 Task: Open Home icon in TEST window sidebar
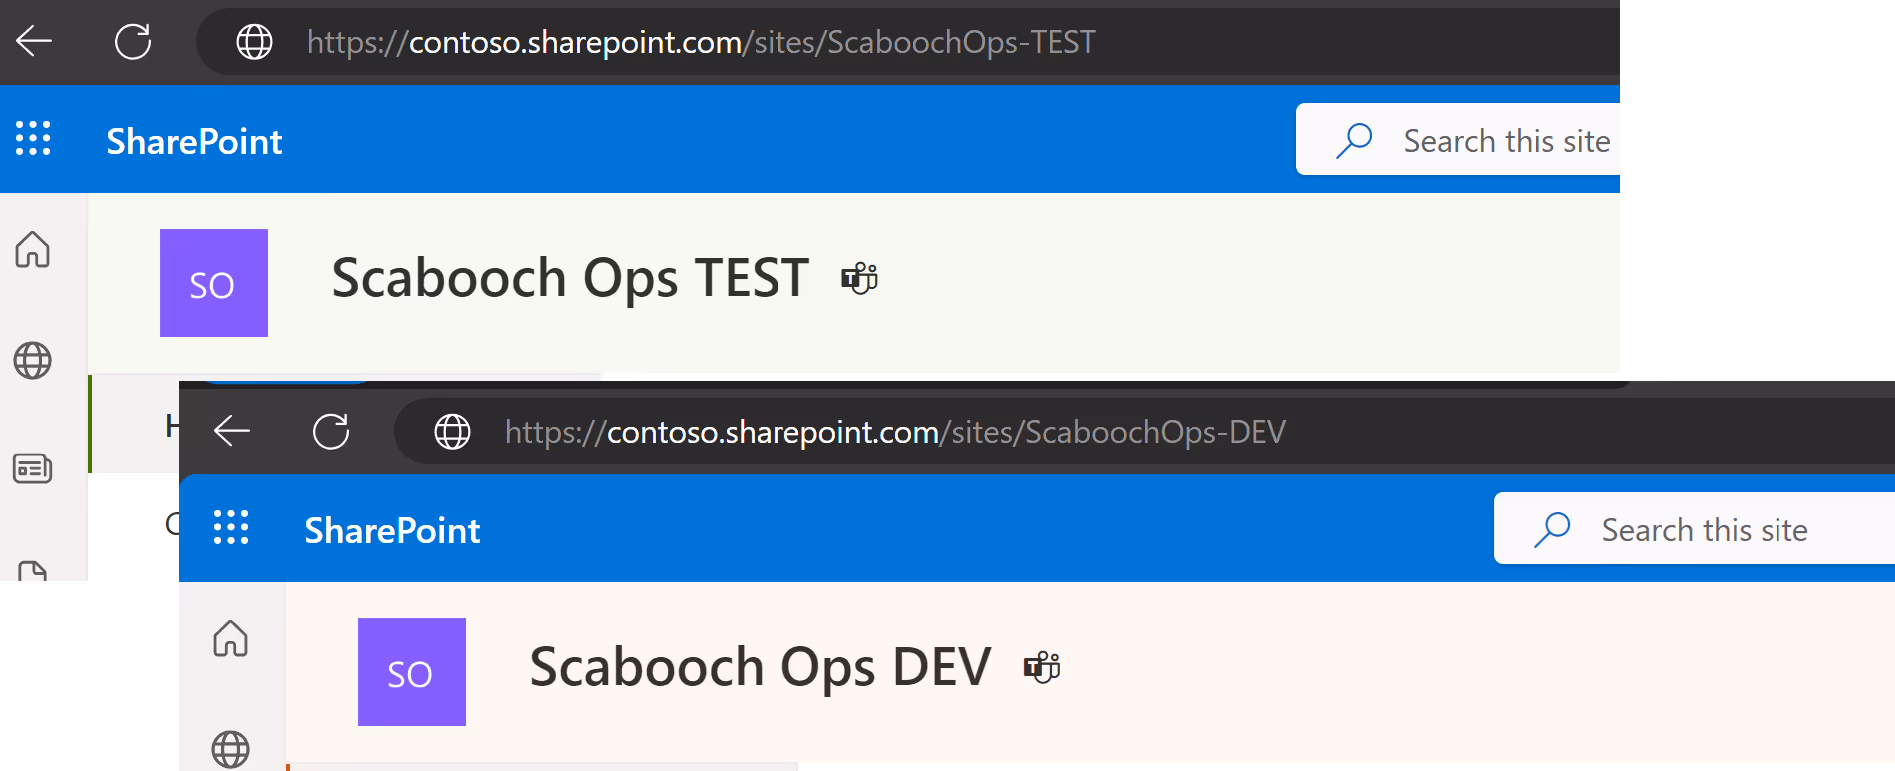(x=32, y=249)
